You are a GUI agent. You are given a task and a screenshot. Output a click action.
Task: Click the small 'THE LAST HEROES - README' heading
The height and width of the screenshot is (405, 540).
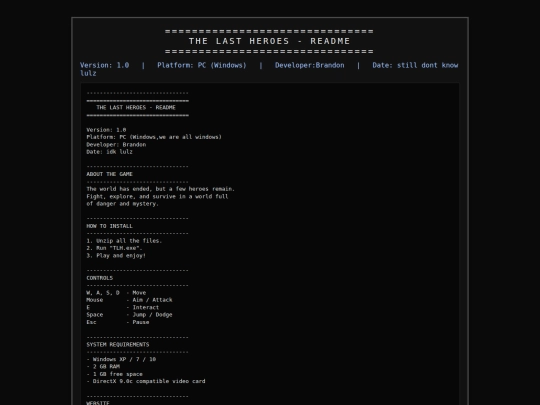coord(136,107)
